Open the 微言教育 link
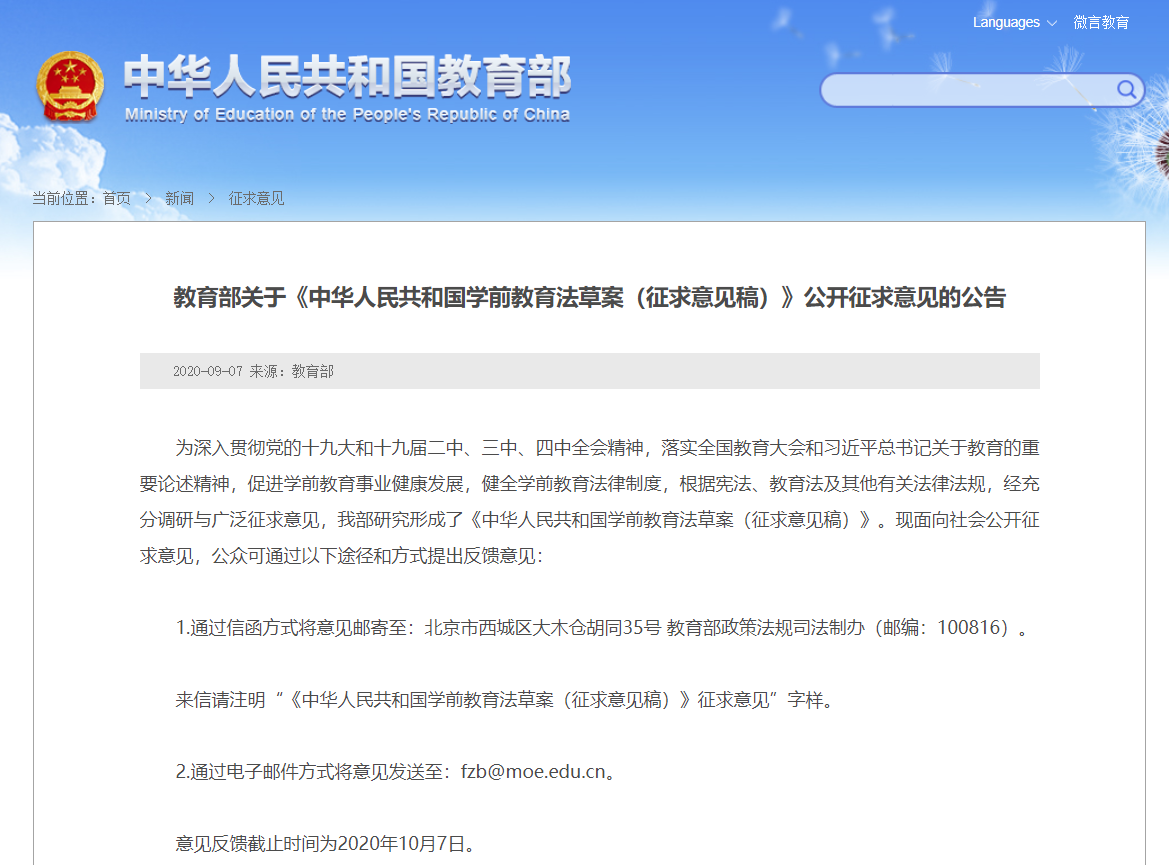 (x=1101, y=22)
